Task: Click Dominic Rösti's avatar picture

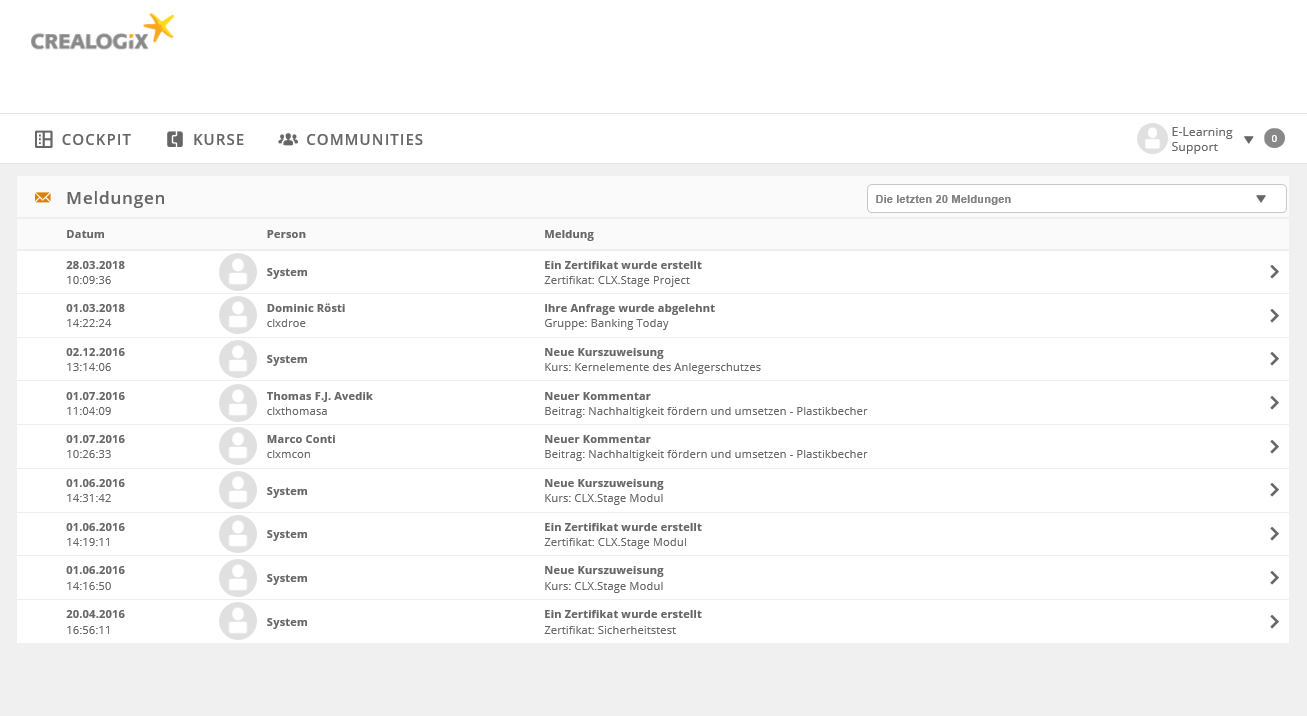Action: tap(238, 315)
